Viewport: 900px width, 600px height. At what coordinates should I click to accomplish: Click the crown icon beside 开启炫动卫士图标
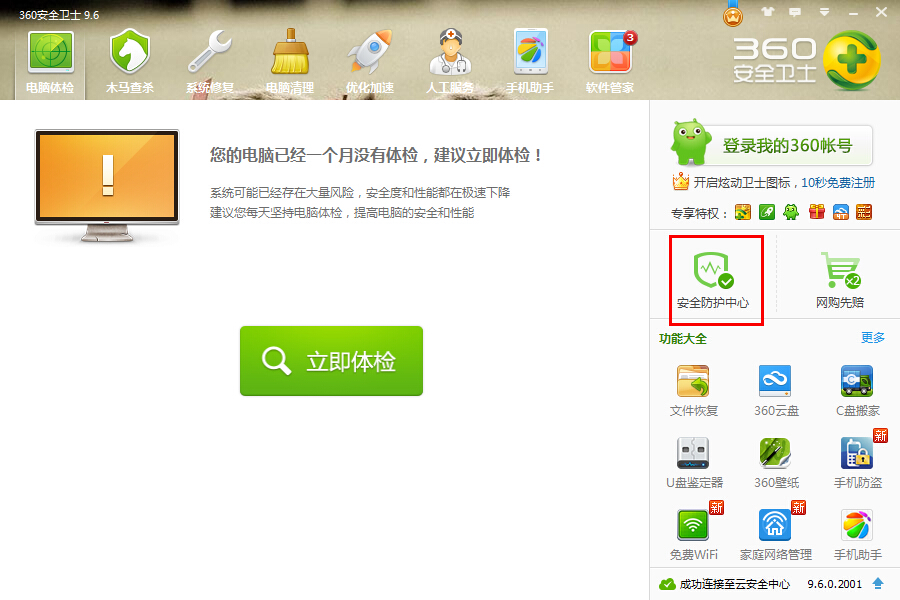pos(680,181)
